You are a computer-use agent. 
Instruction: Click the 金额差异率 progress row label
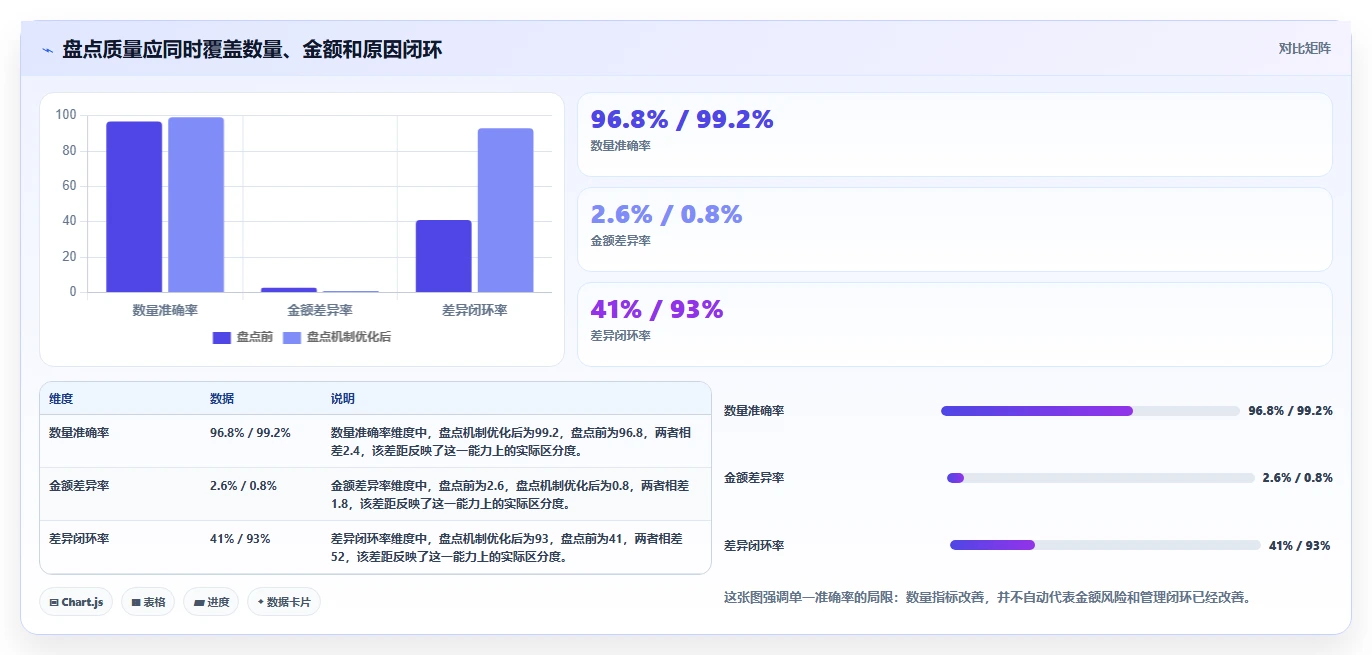point(754,478)
